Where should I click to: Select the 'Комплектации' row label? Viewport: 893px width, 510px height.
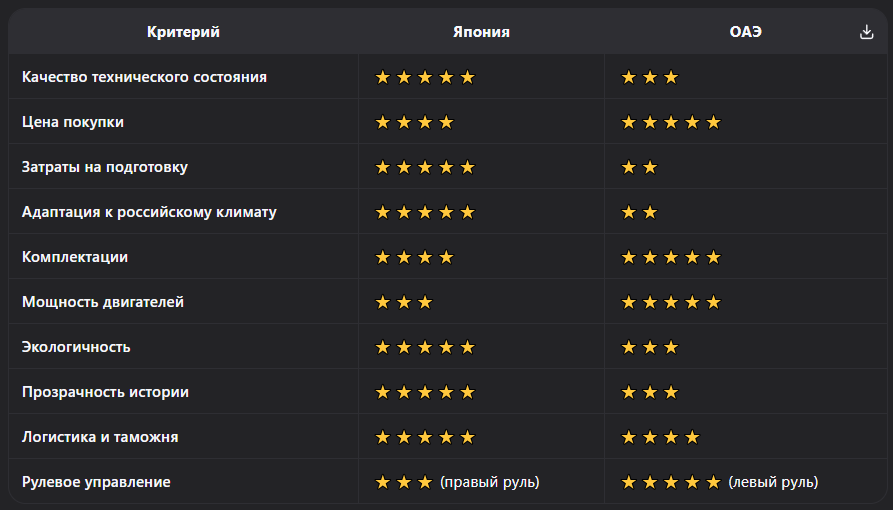click(x=75, y=257)
